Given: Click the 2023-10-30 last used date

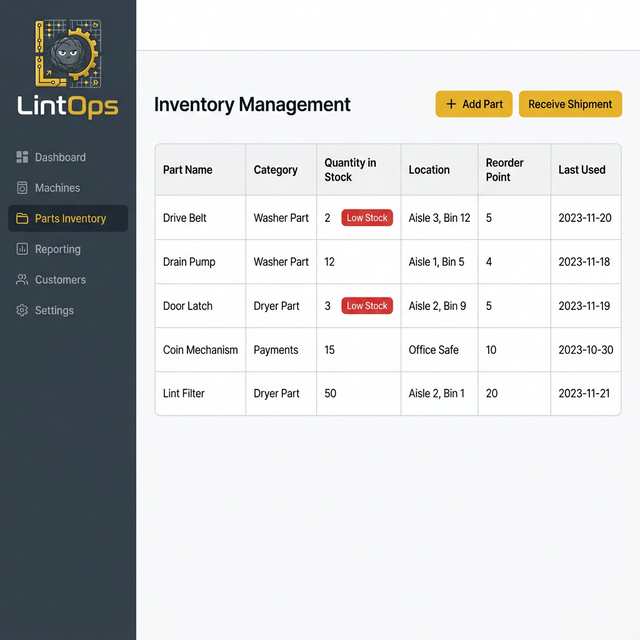Looking at the screenshot, I should coord(586,350).
